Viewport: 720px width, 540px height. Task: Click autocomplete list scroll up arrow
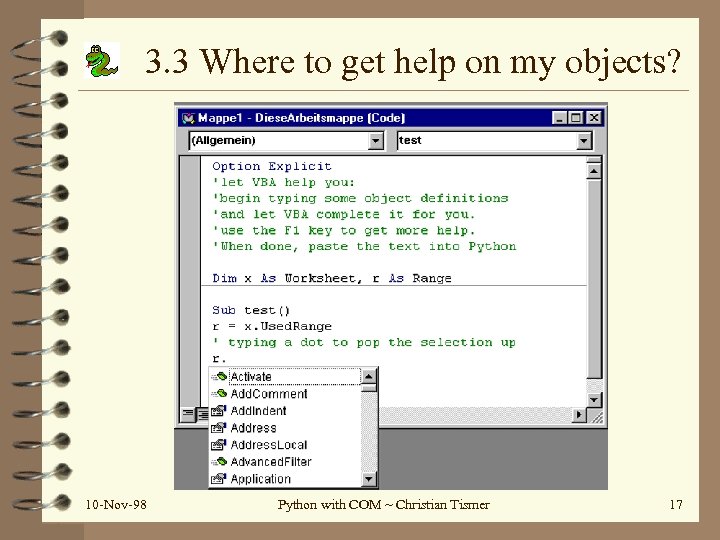point(369,377)
